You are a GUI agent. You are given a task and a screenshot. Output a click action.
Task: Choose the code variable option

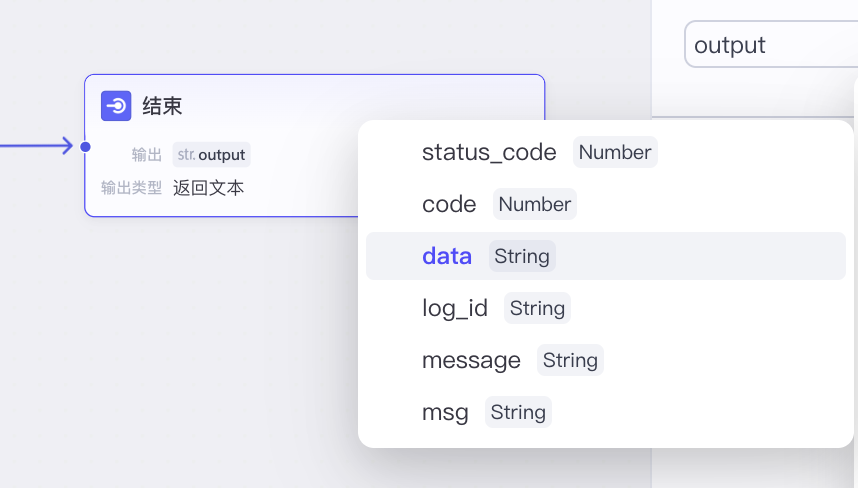[449, 204]
